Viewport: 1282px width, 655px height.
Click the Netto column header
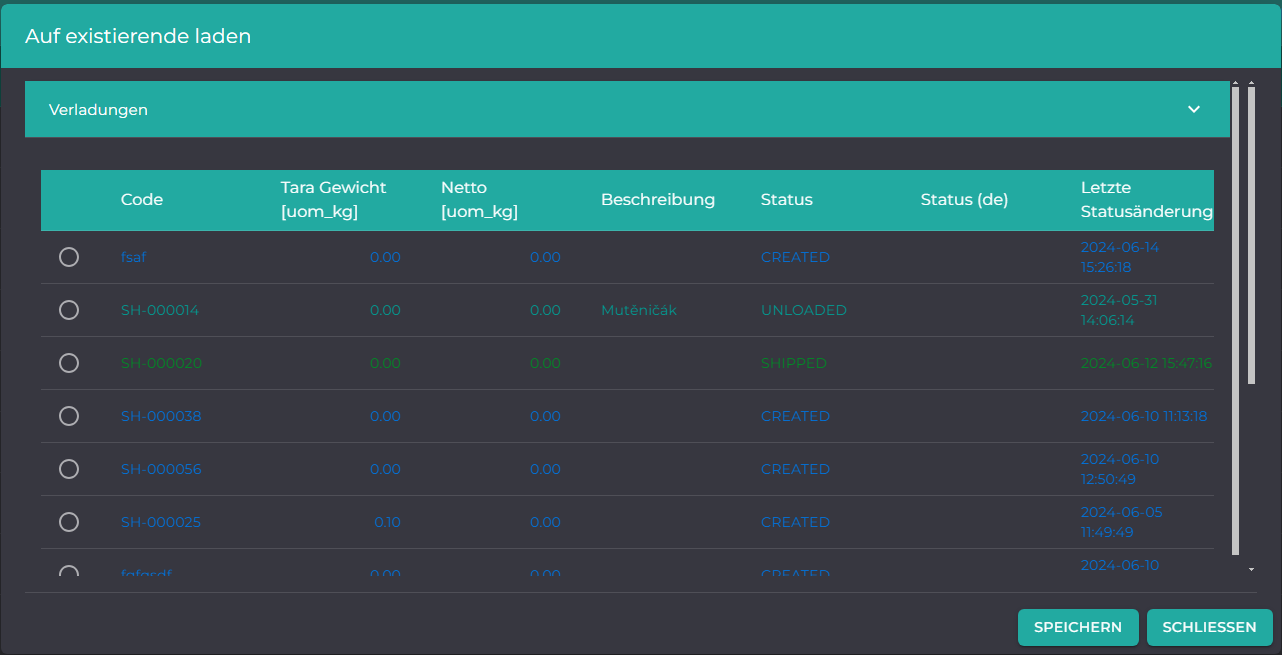(479, 200)
